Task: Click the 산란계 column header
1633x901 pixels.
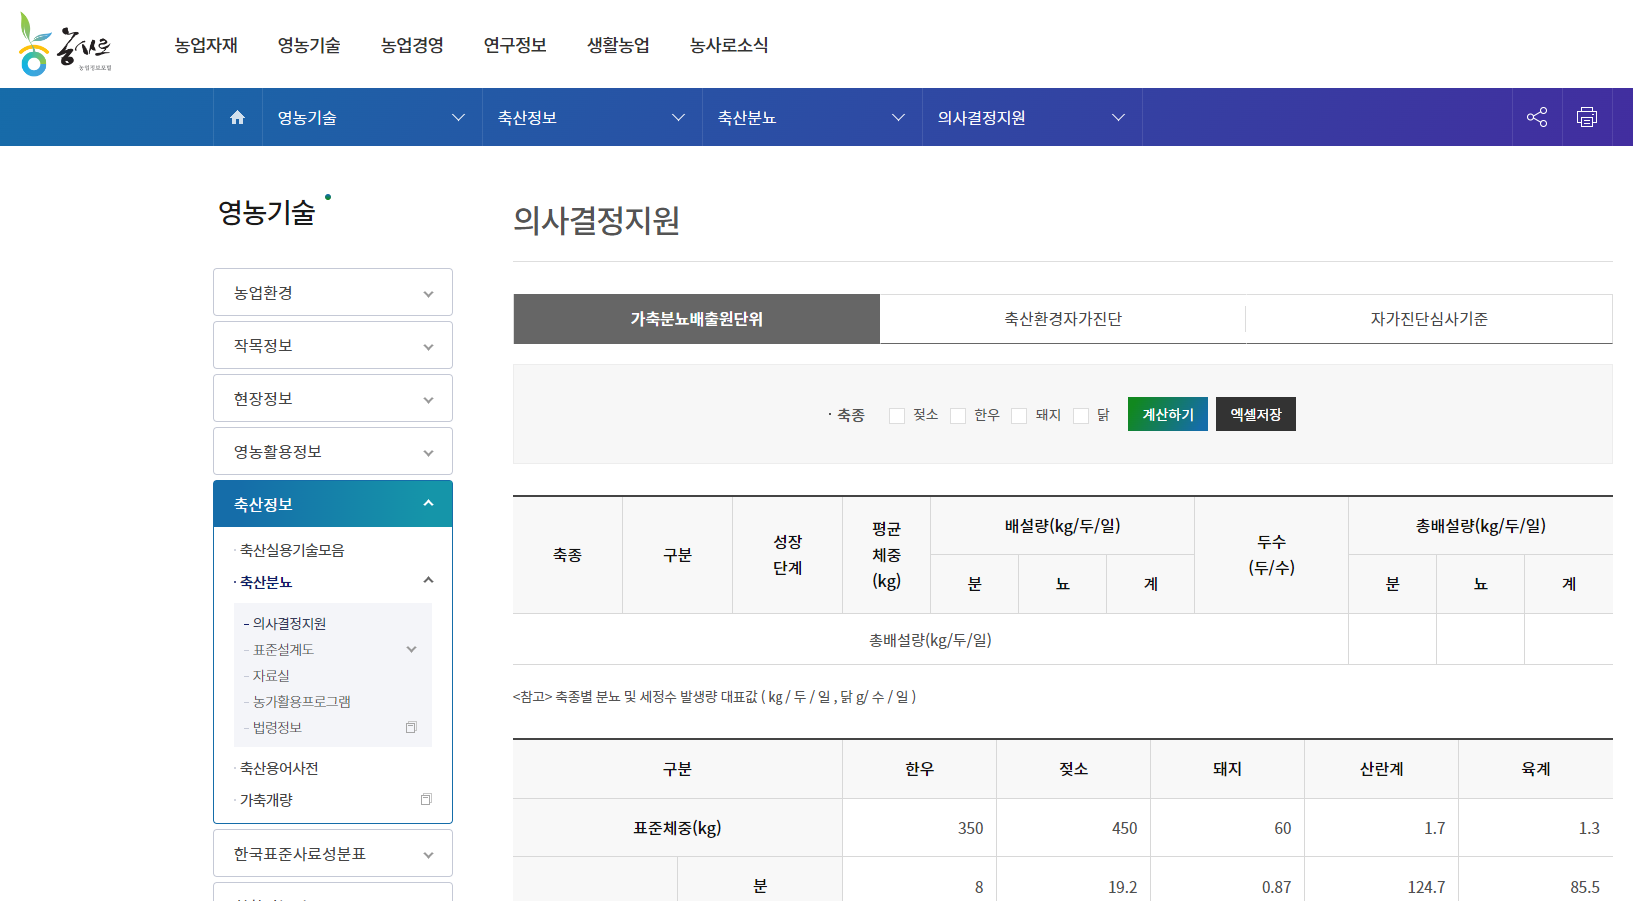Action: tap(1381, 769)
